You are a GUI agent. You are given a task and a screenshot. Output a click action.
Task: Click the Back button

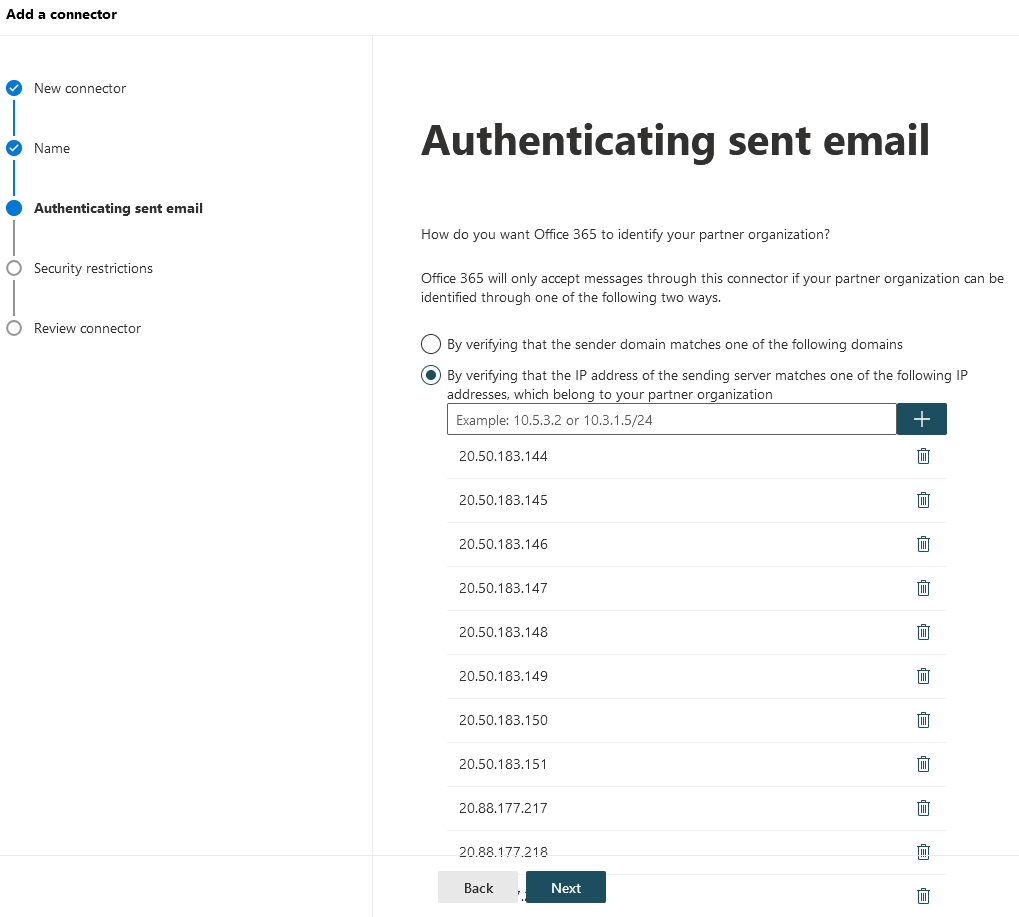click(478, 888)
